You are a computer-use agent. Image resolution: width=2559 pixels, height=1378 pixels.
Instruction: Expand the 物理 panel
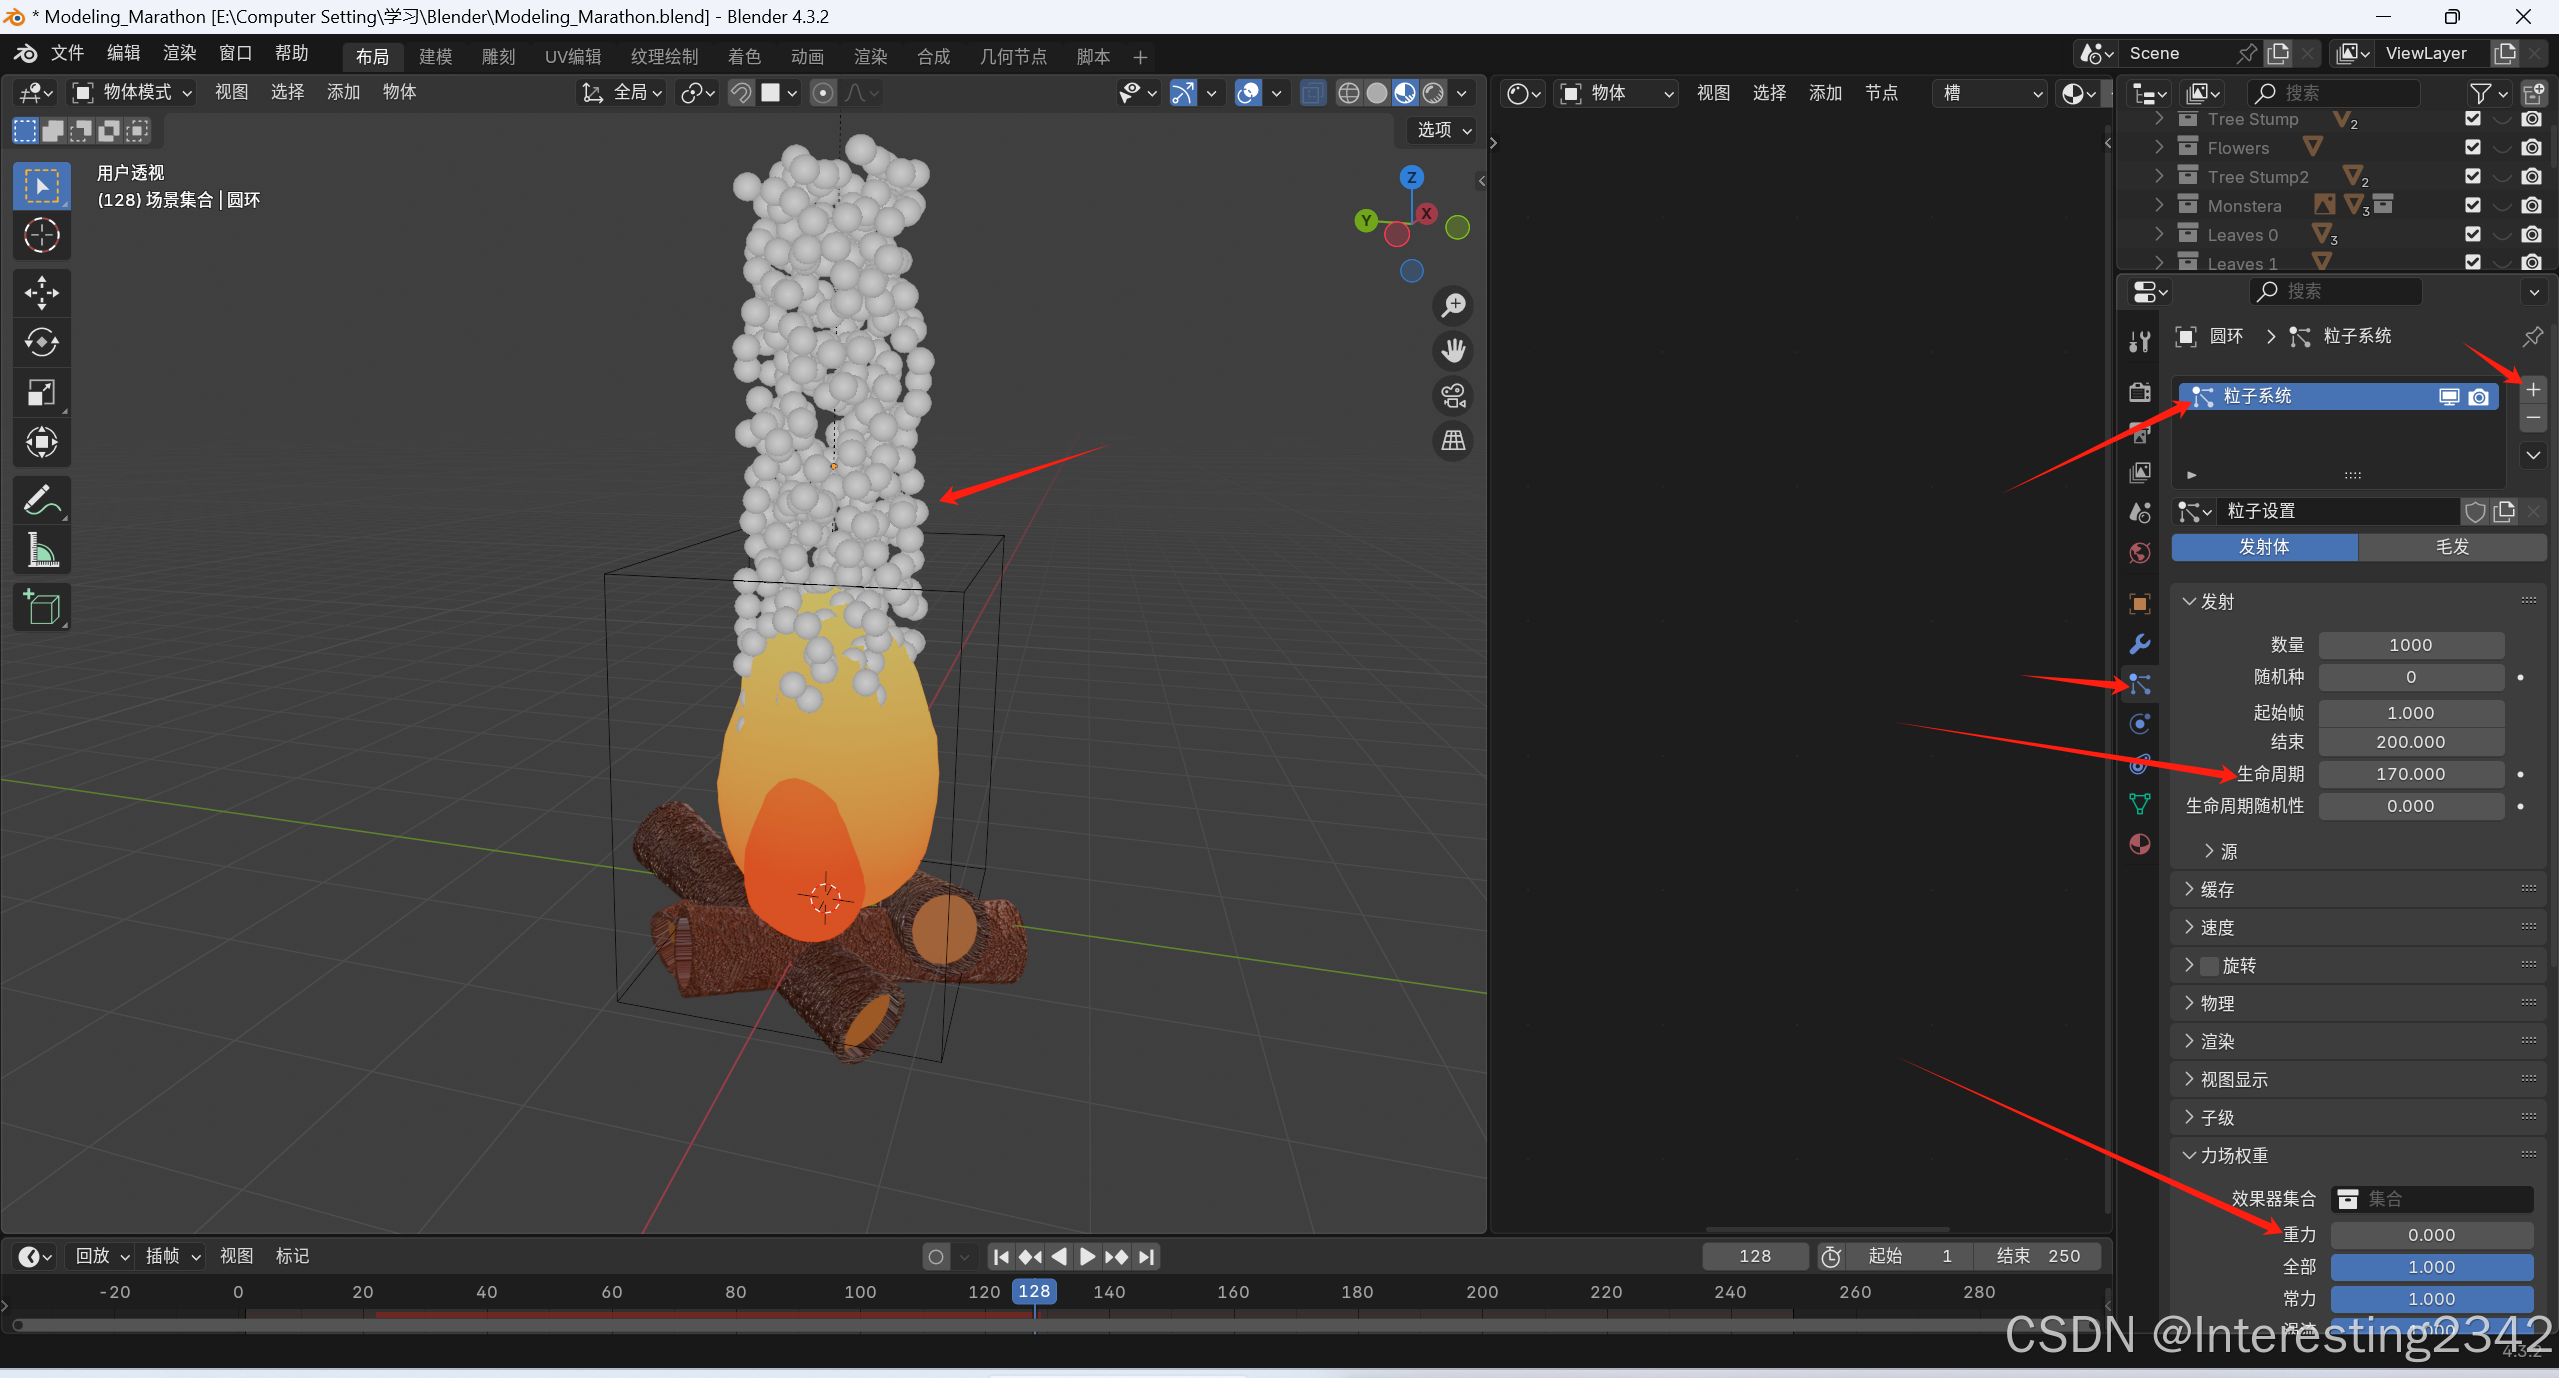2216,1004
